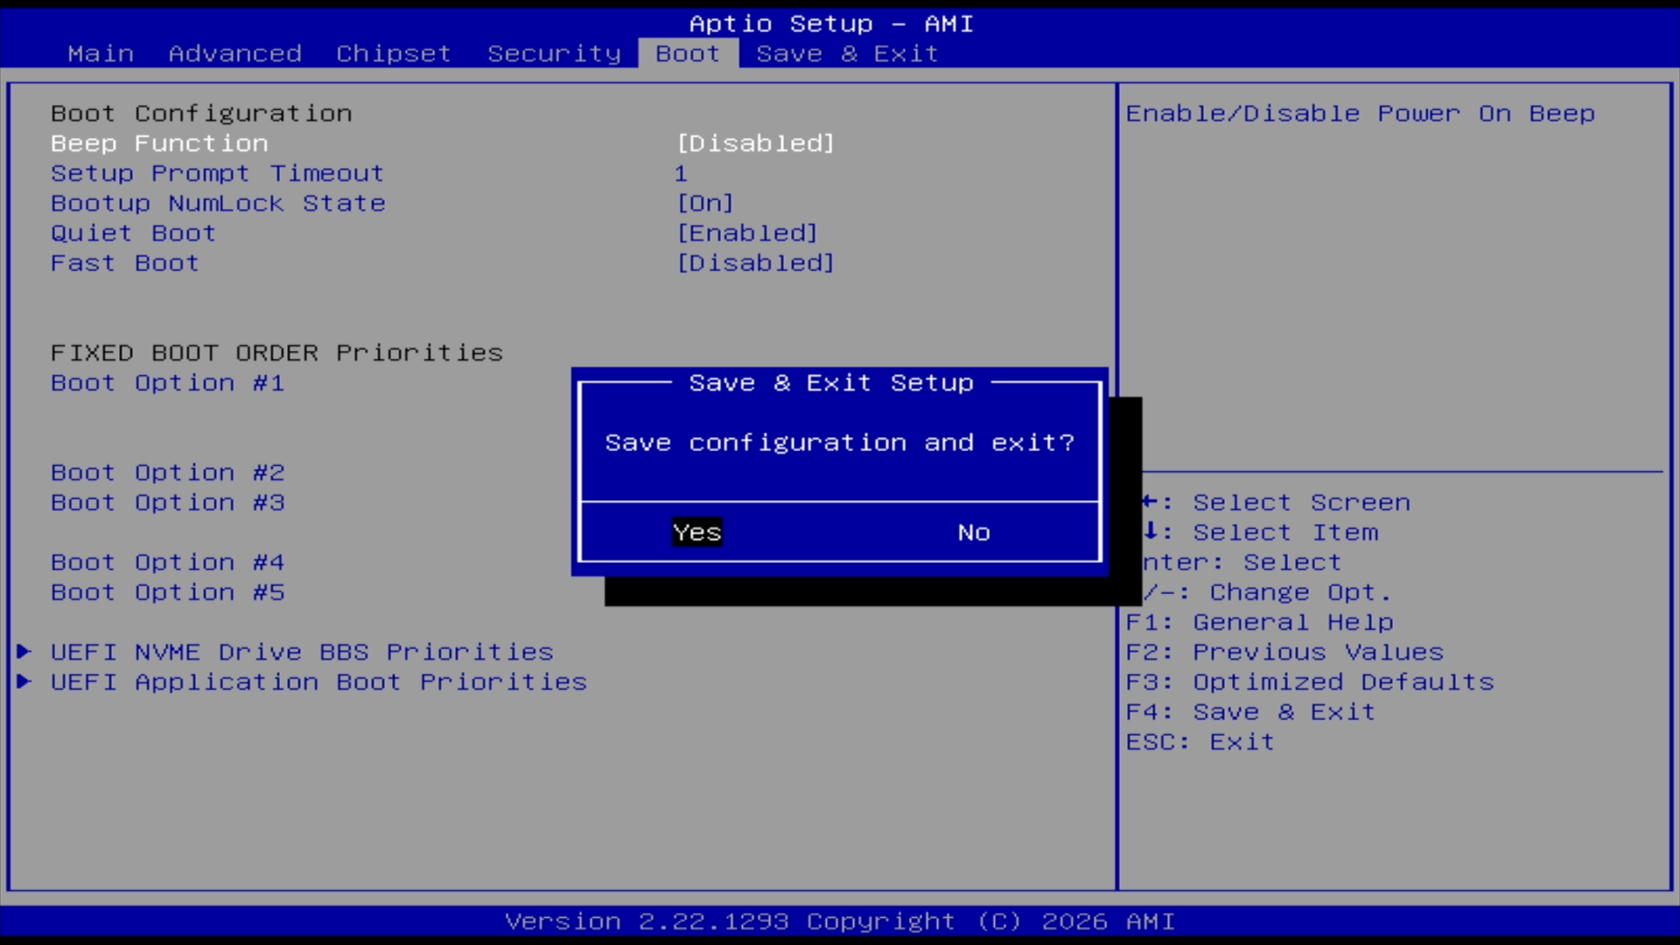
Task: Select the Fast Boot setting
Action: (x=125, y=263)
